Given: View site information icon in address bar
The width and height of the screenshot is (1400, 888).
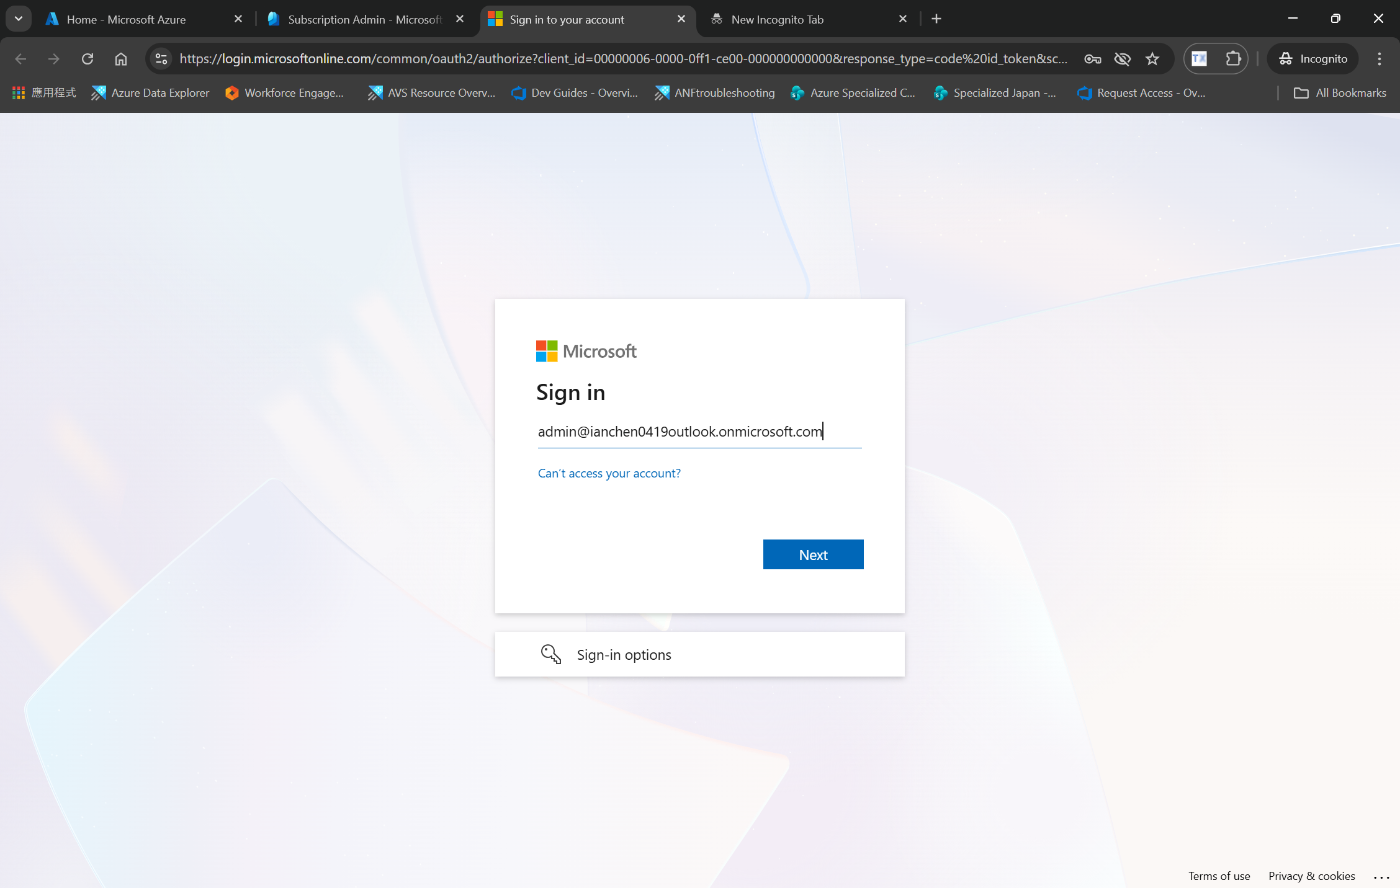Looking at the screenshot, I should coord(162,59).
